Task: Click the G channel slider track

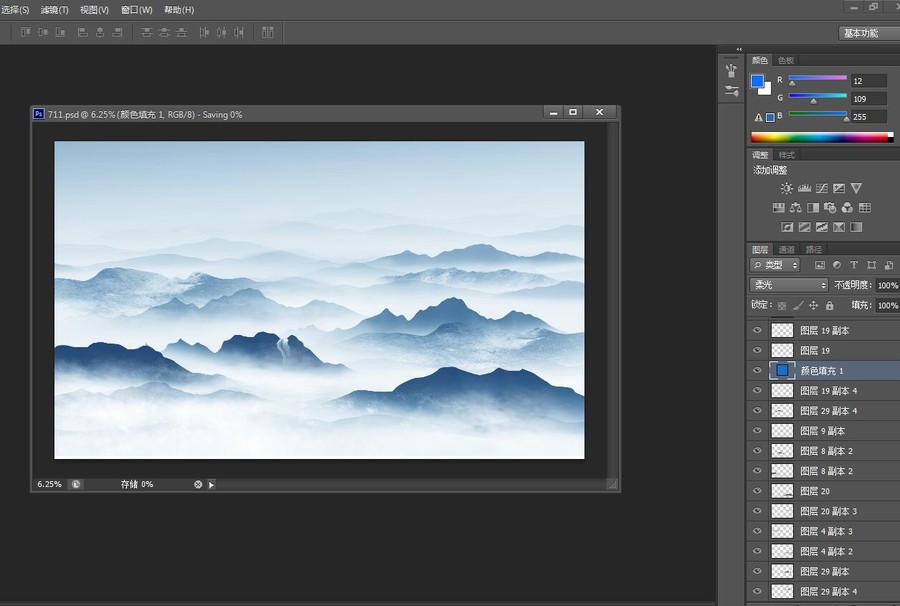Action: (x=818, y=96)
